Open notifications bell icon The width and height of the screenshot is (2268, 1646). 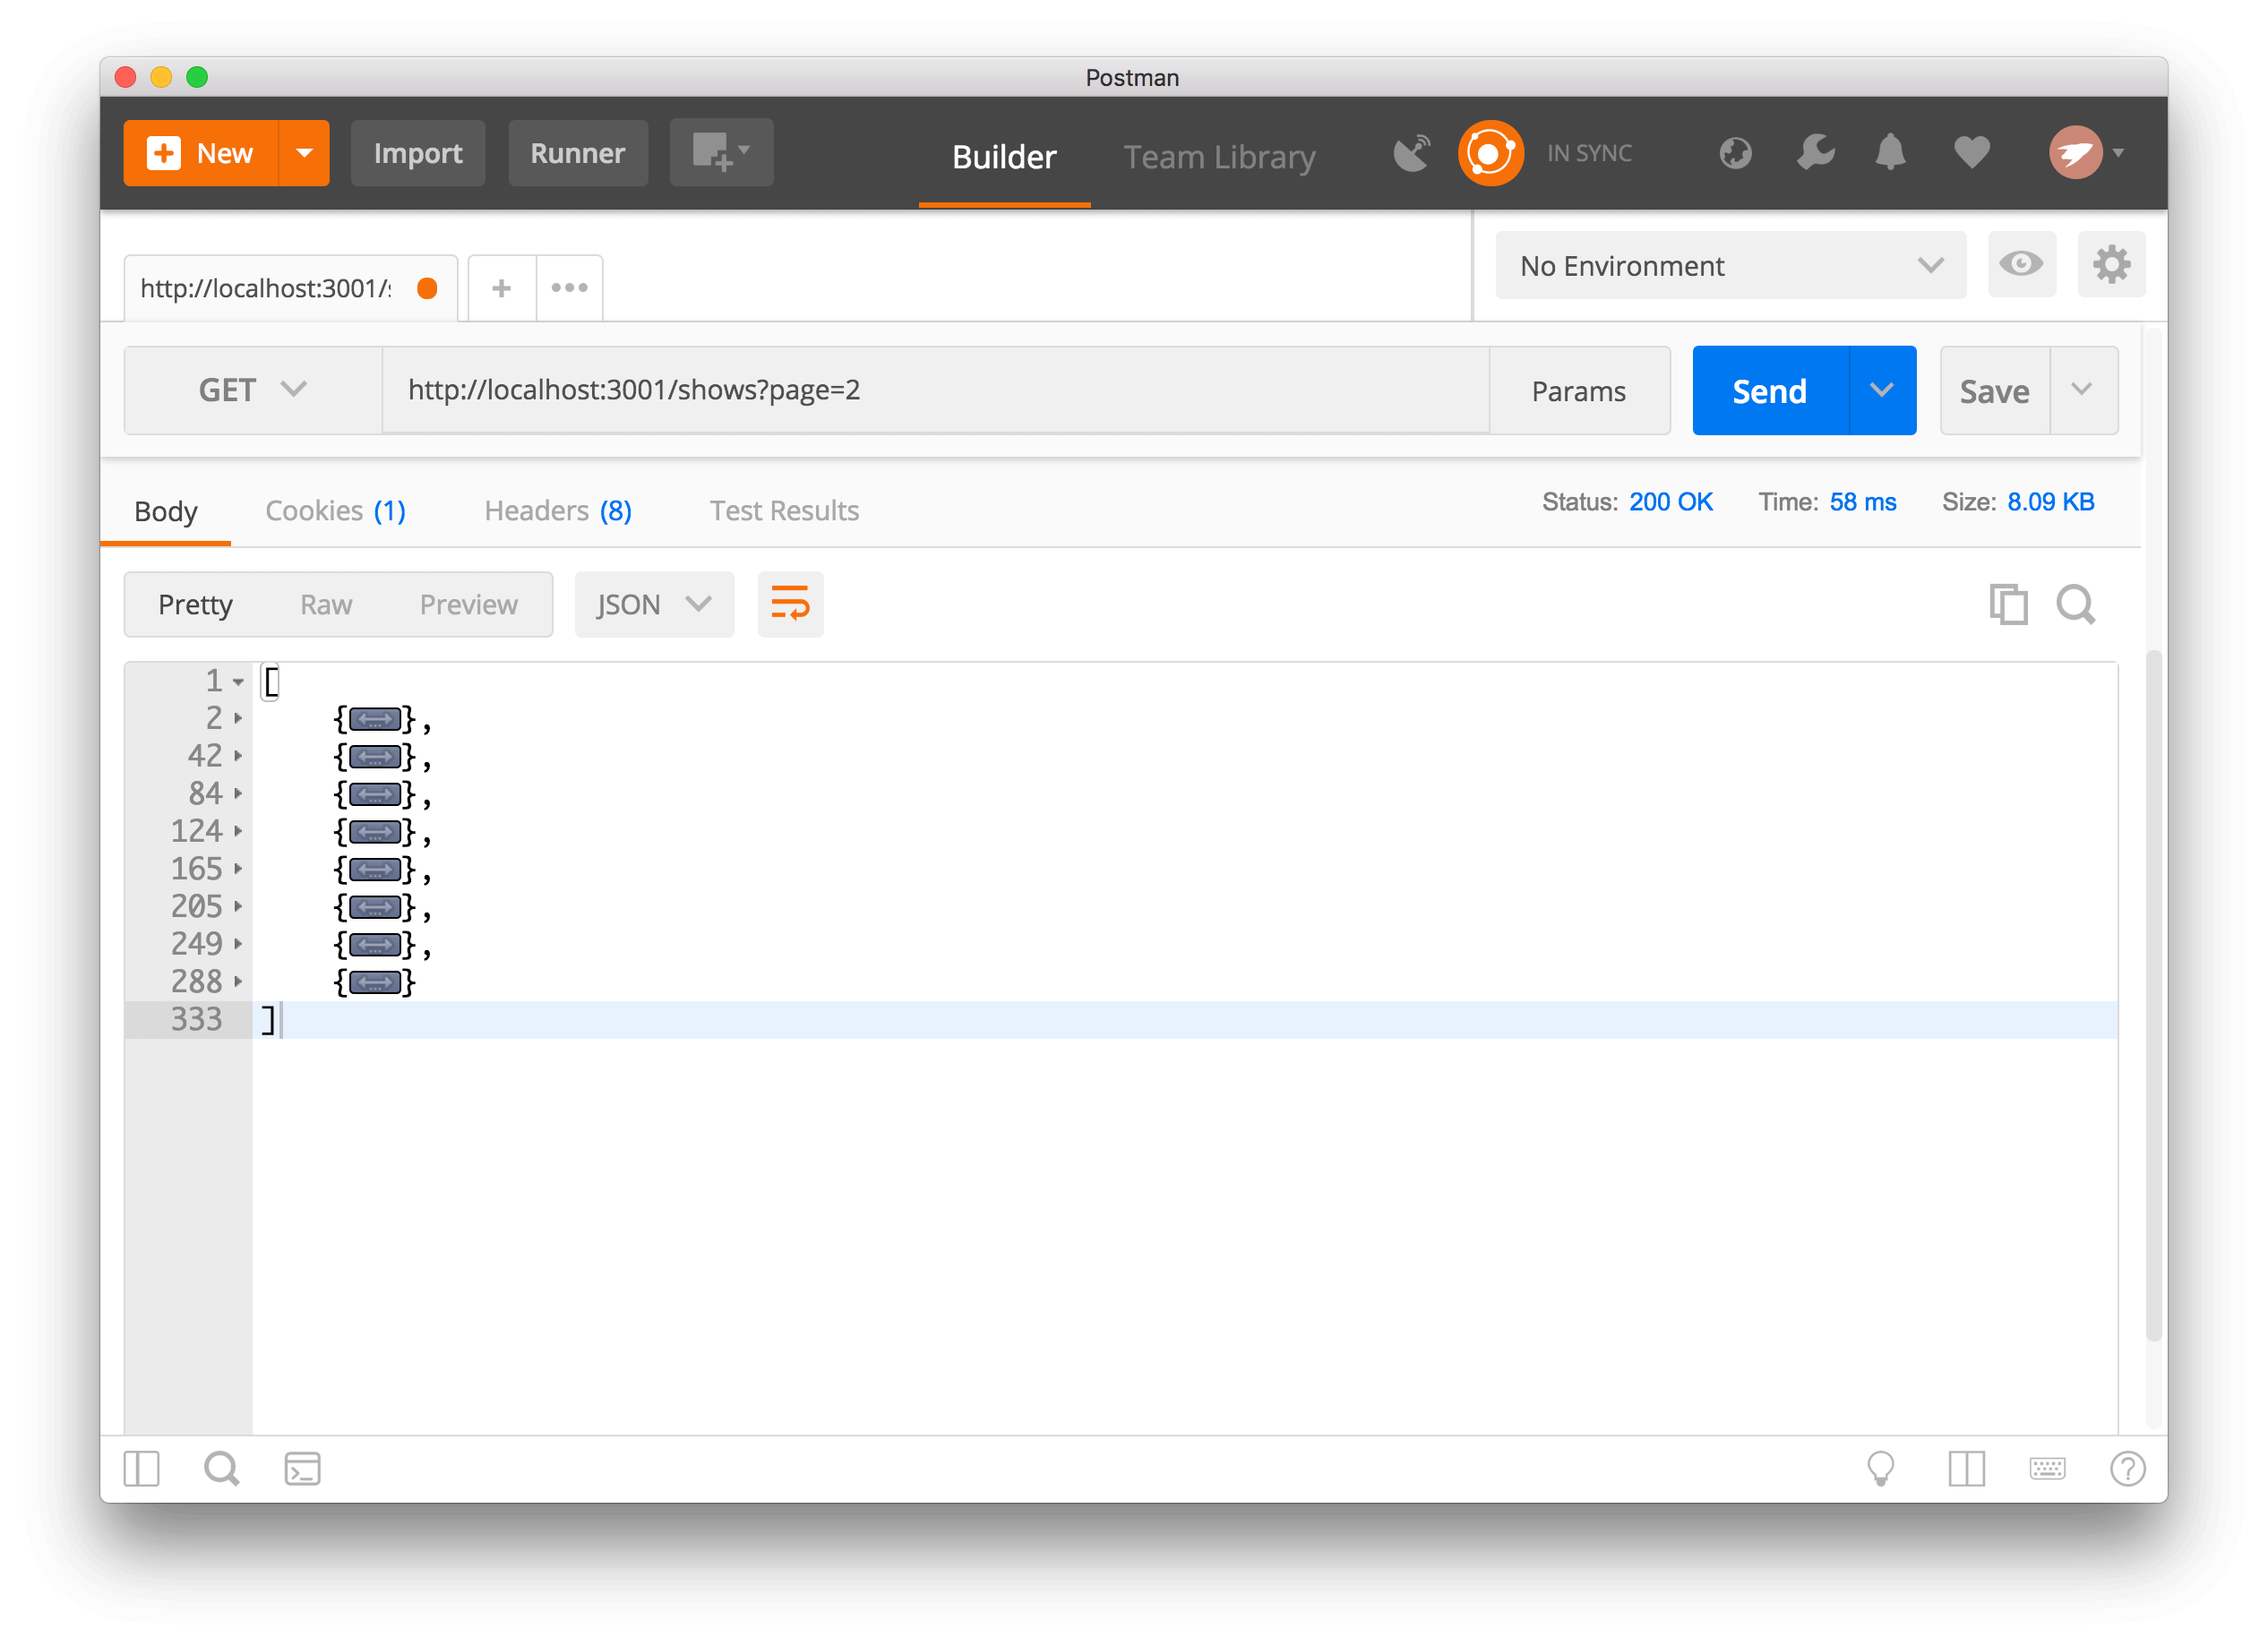point(1890,153)
